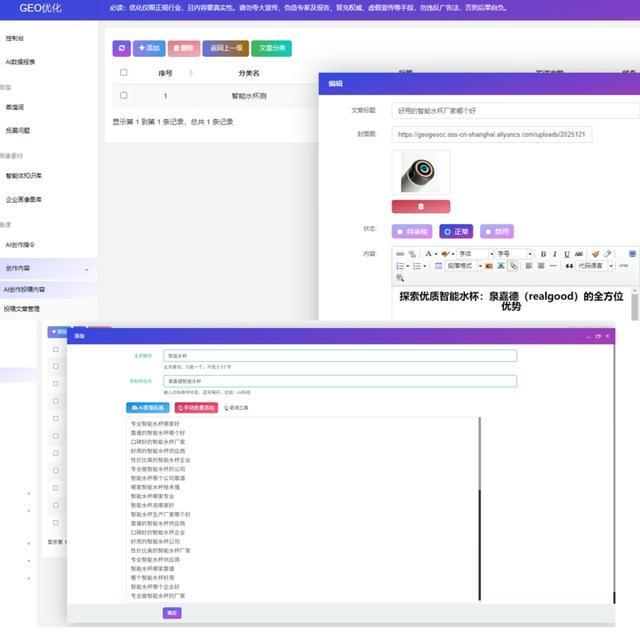640x640 pixels.
Task: Click the Italic icon in the editor toolbar
Action: pos(555,254)
